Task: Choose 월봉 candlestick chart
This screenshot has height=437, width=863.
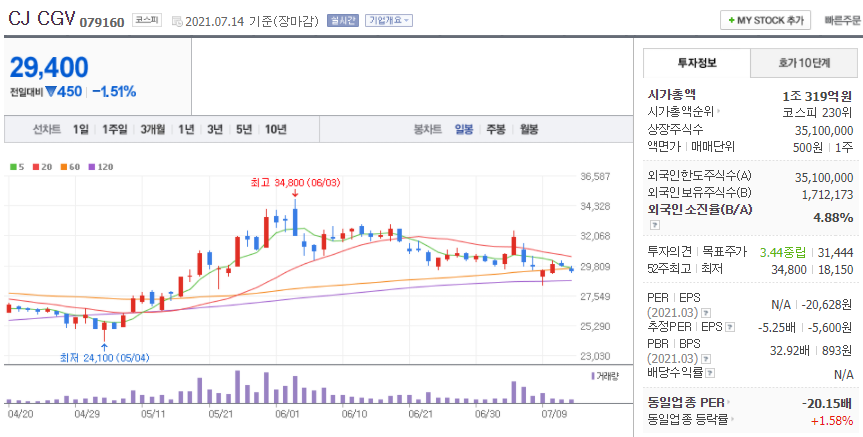Action: (529, 129)
